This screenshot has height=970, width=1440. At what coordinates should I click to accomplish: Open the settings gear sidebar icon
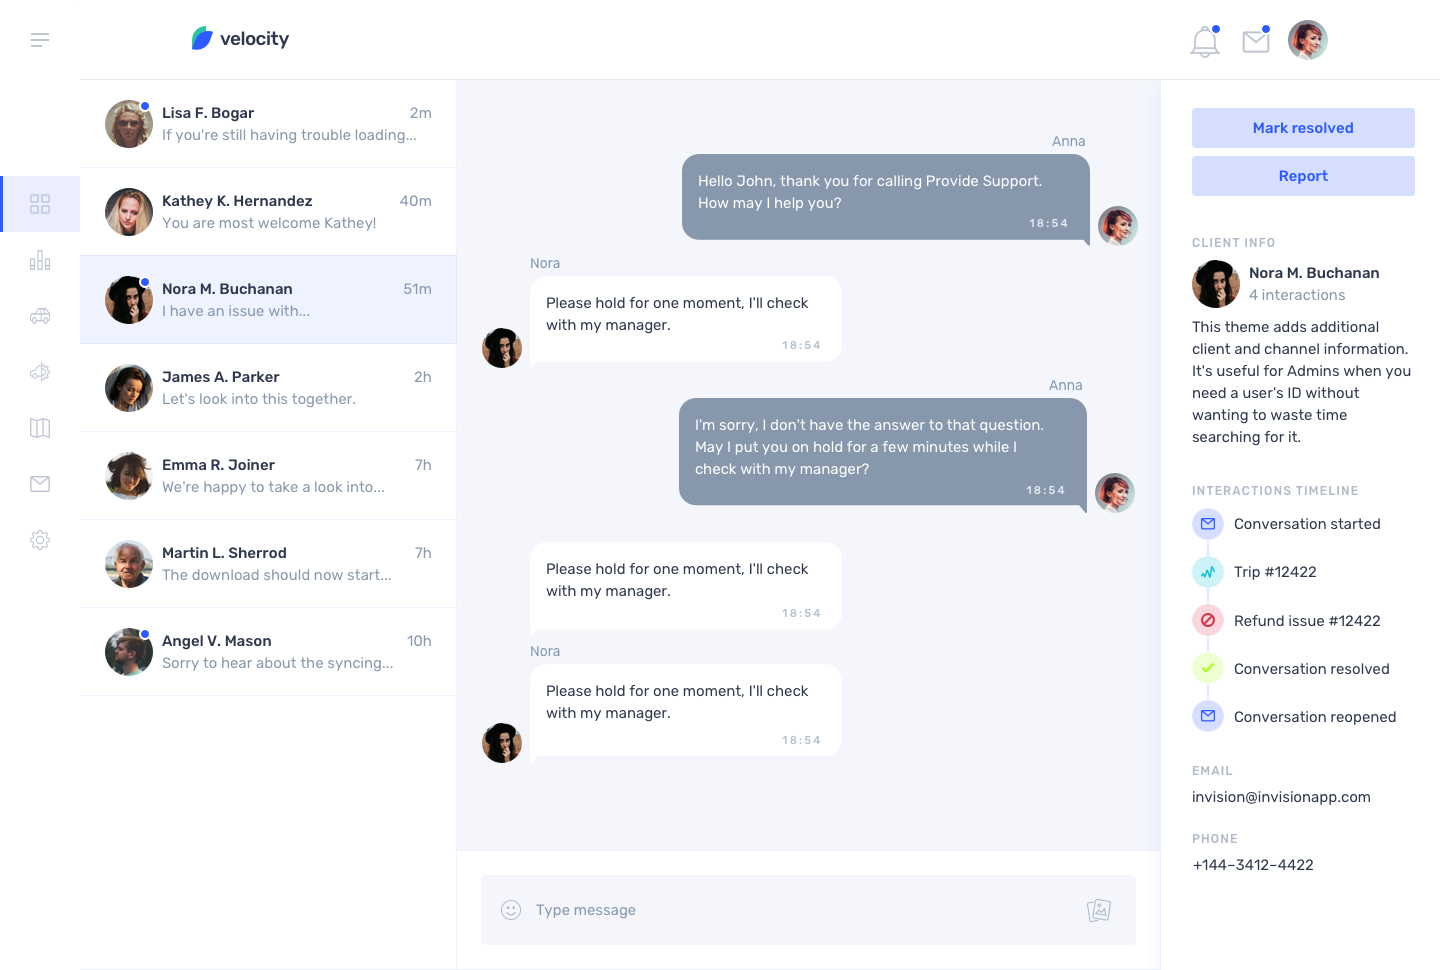point(40,540)
